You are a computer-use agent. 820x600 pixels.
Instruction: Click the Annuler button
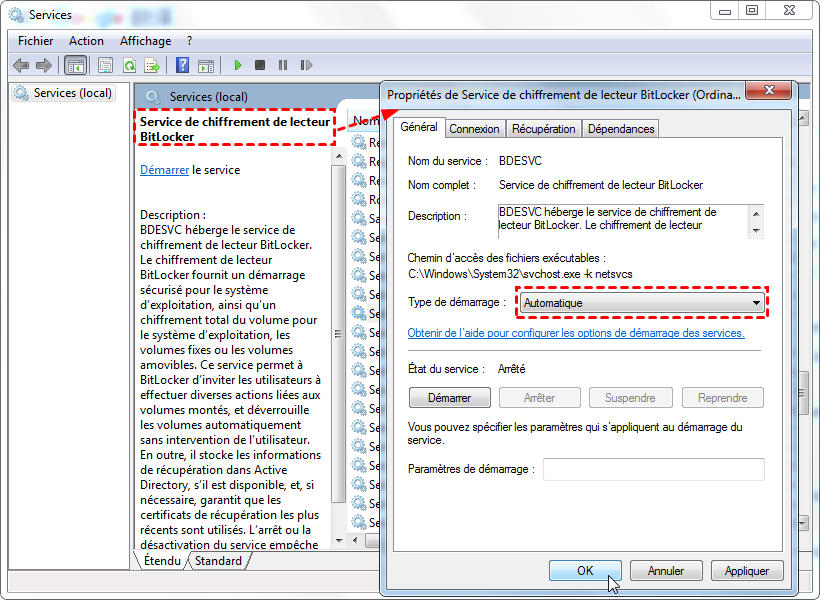coord(666,571)
